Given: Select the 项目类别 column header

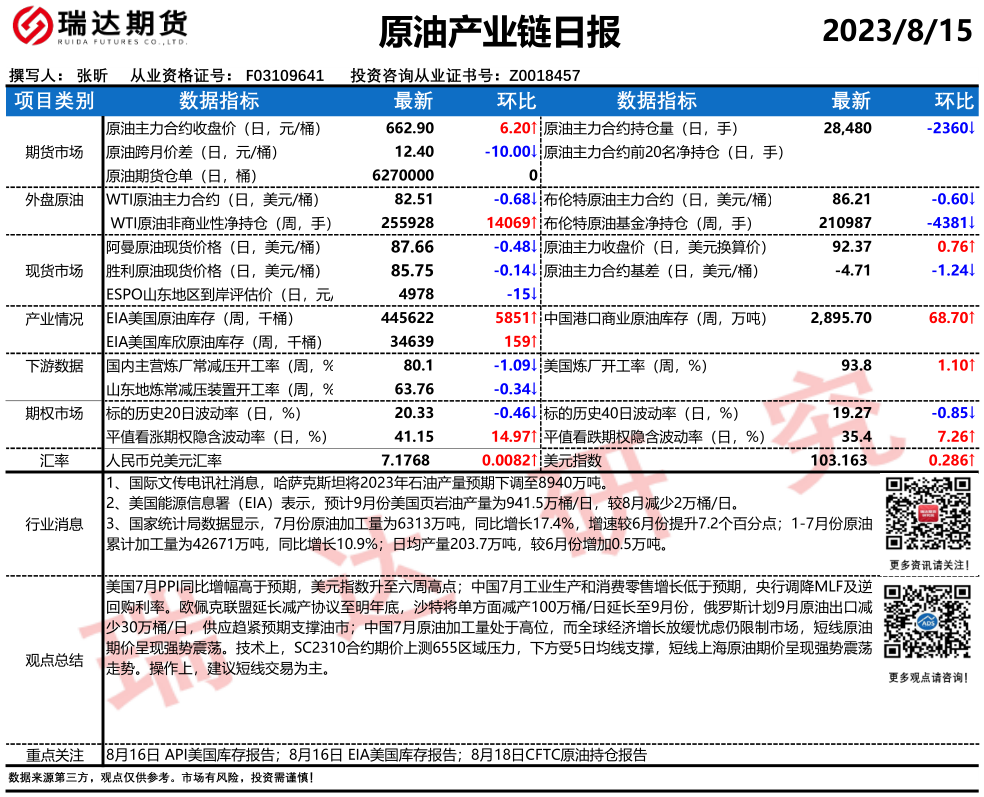Looking at the screenshot, I should click(x=54, y=101).
